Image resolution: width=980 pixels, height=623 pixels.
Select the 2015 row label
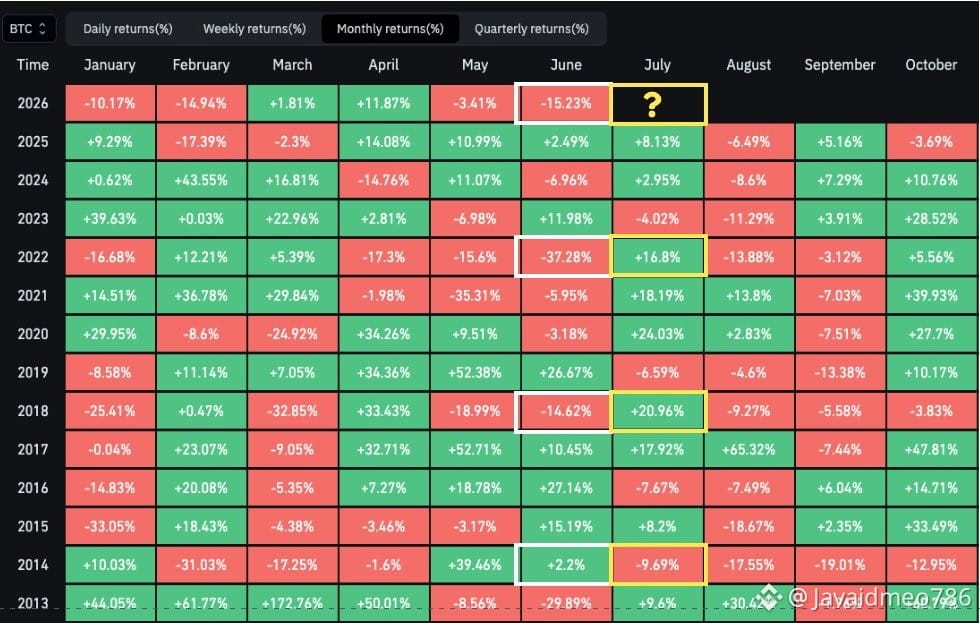coord(32,526)
